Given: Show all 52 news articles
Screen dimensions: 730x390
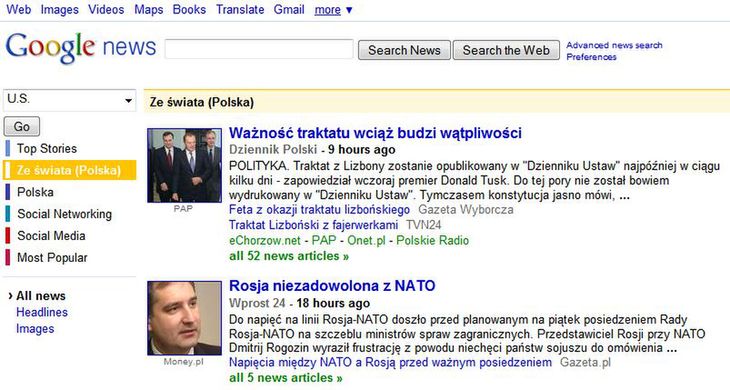Looking at the screenshot, I should 289,256.
